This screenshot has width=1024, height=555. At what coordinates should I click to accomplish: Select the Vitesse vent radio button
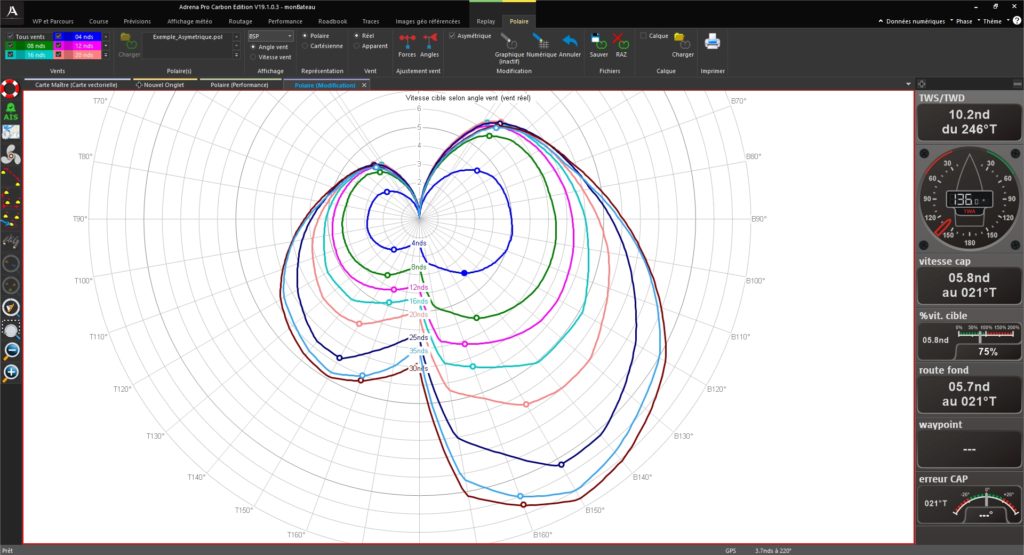pyautogui.click(x=253, y=57)
